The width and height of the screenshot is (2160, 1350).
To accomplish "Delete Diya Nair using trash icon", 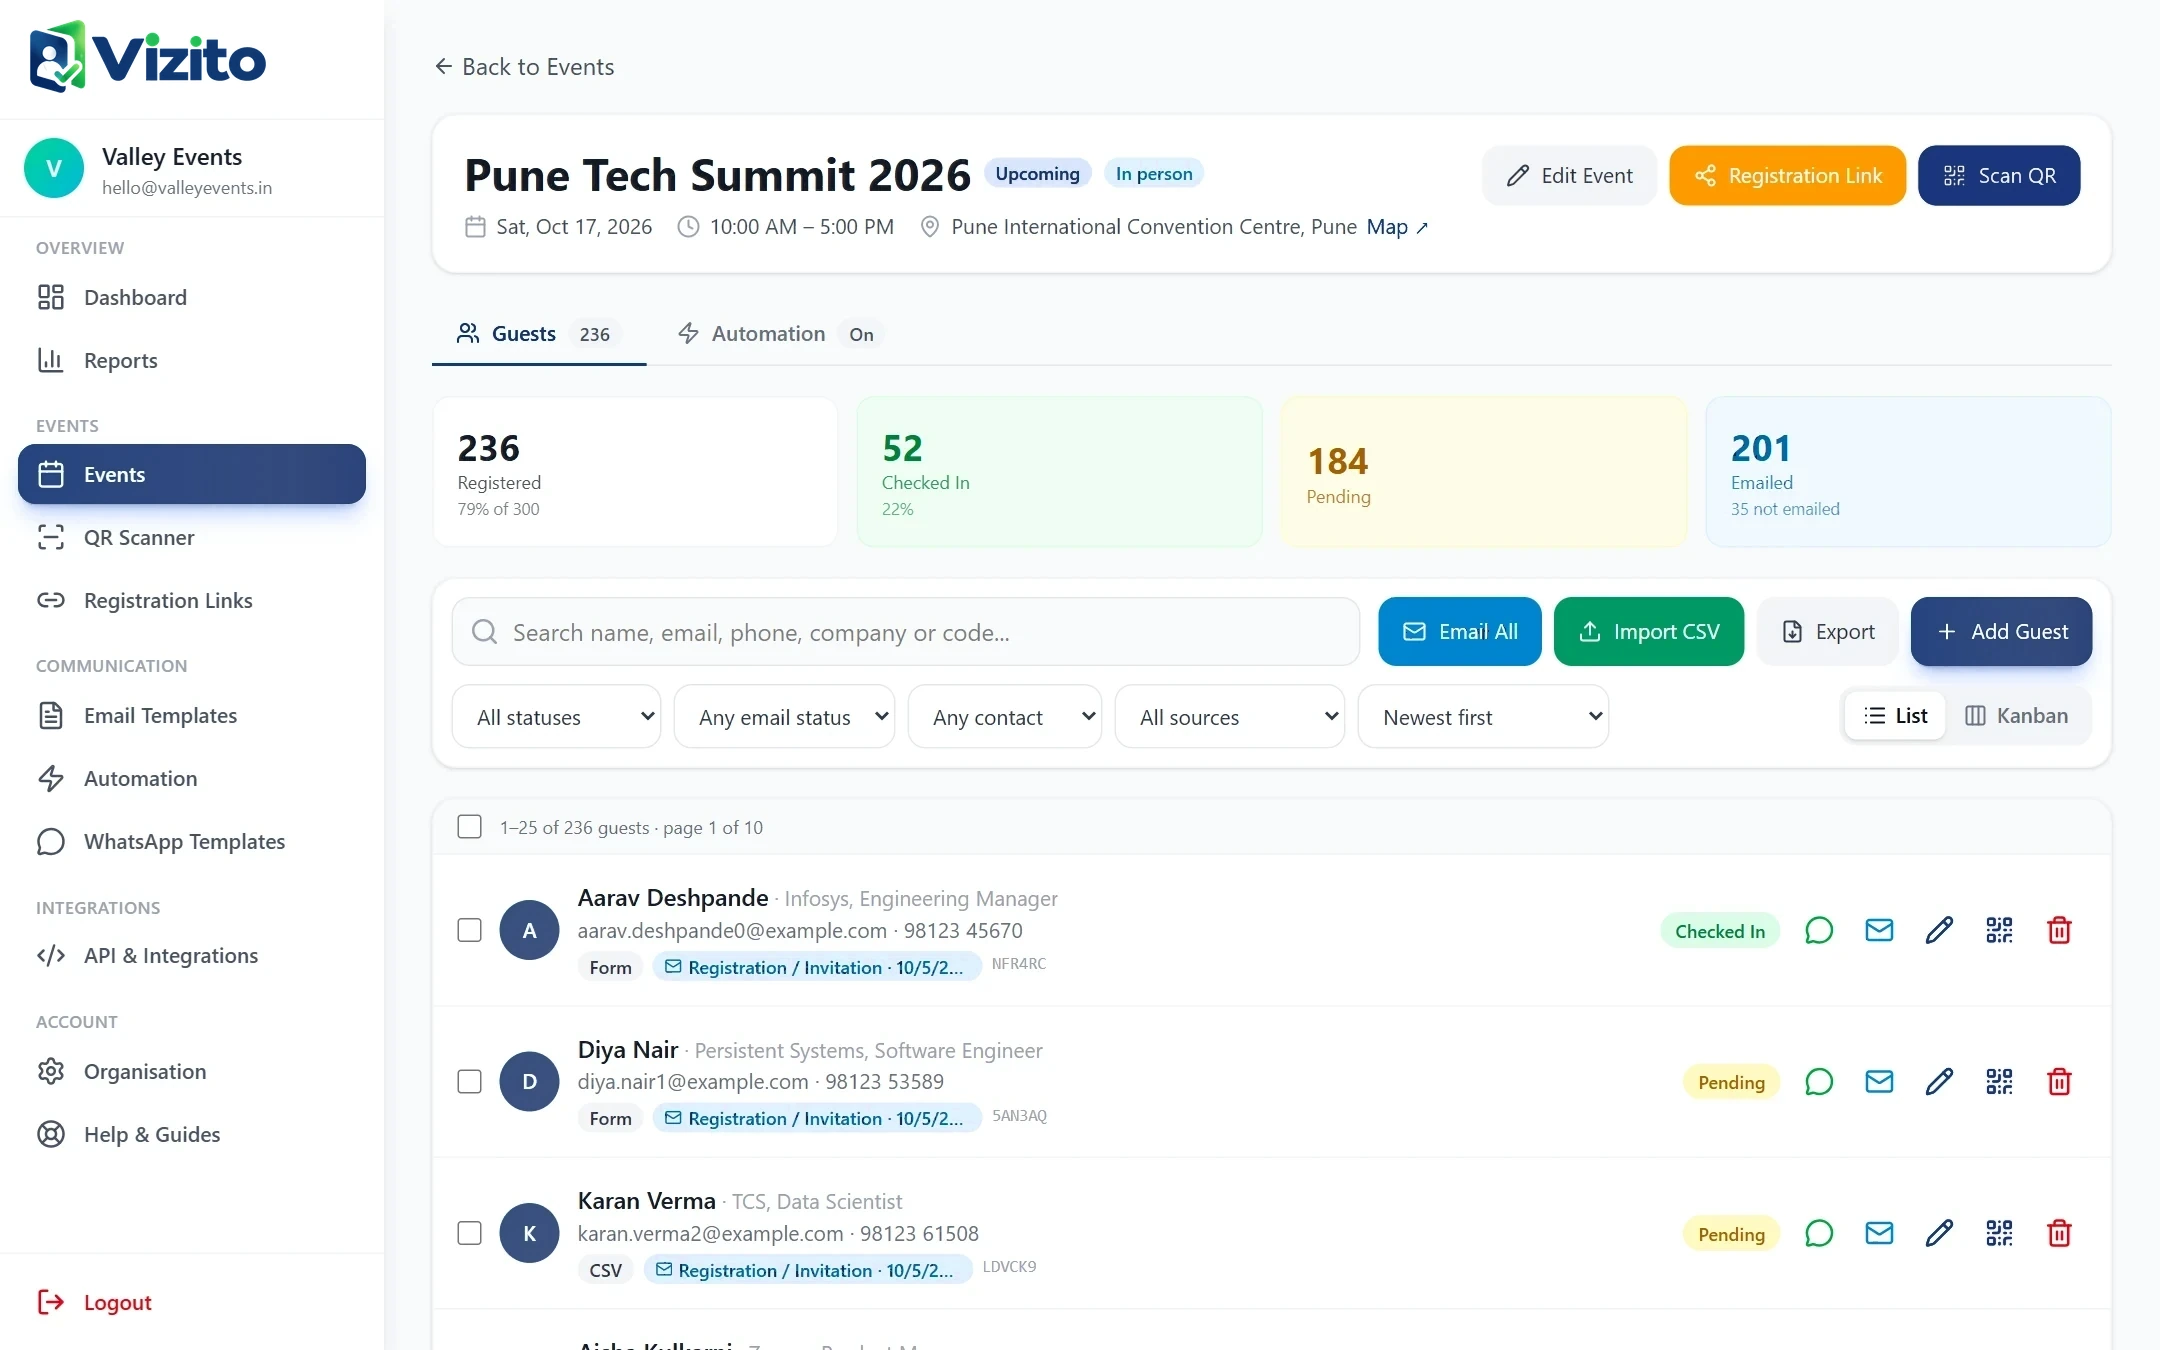I will tap(2059, 1082).
